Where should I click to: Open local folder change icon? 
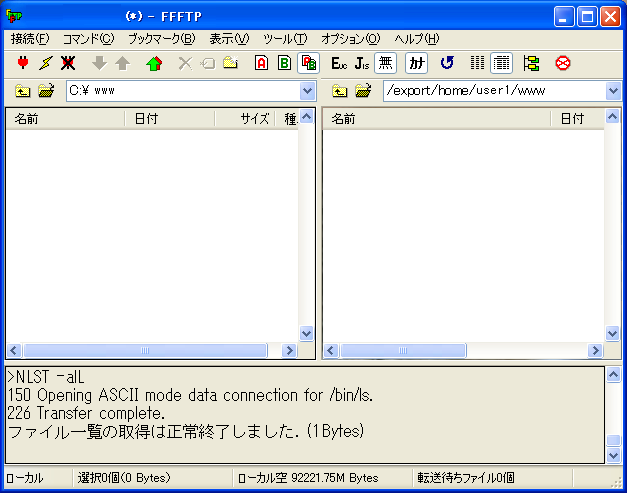(x=46, y=91)
